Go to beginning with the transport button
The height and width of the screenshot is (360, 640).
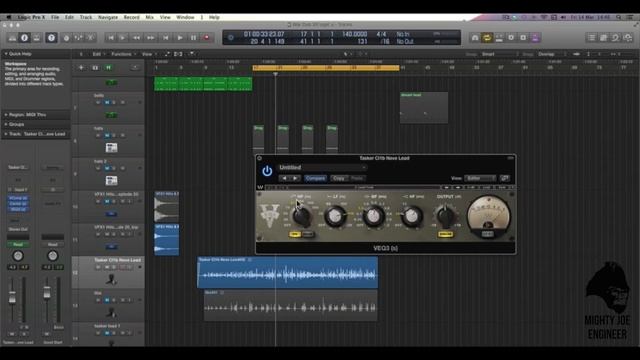(111, 38)
